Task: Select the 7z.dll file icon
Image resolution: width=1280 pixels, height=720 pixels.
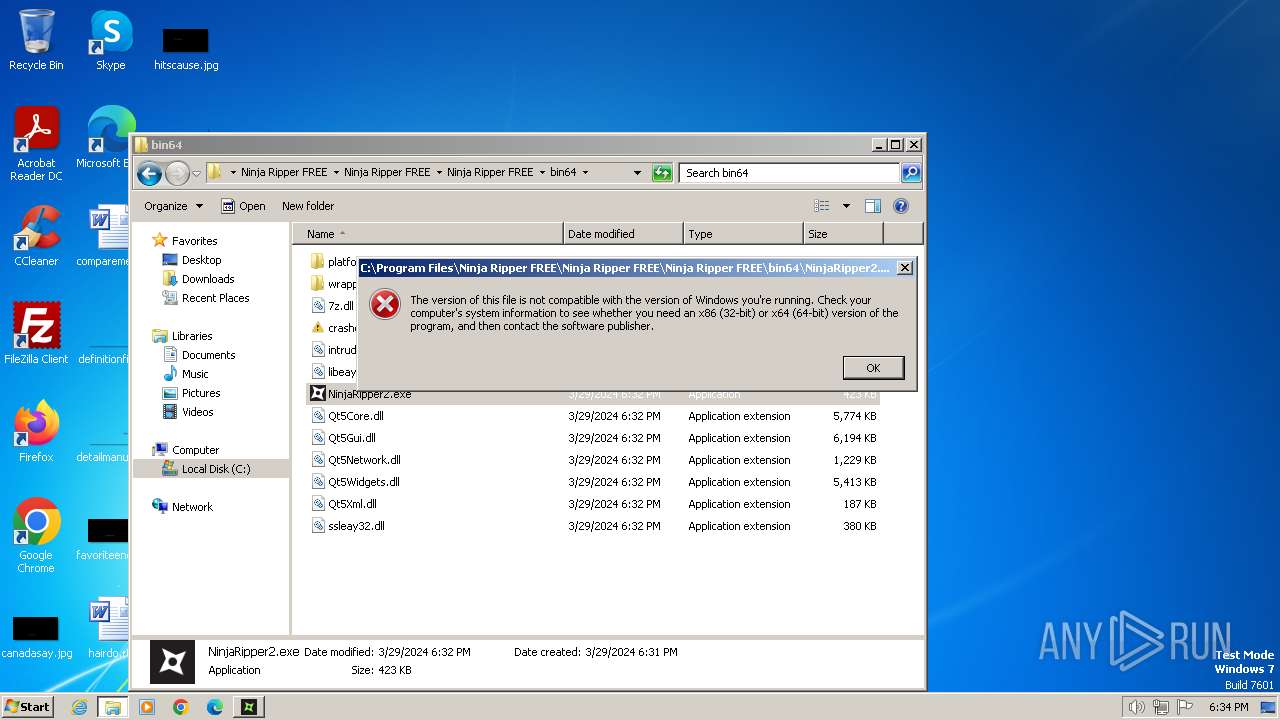Action: click(318, 306)
